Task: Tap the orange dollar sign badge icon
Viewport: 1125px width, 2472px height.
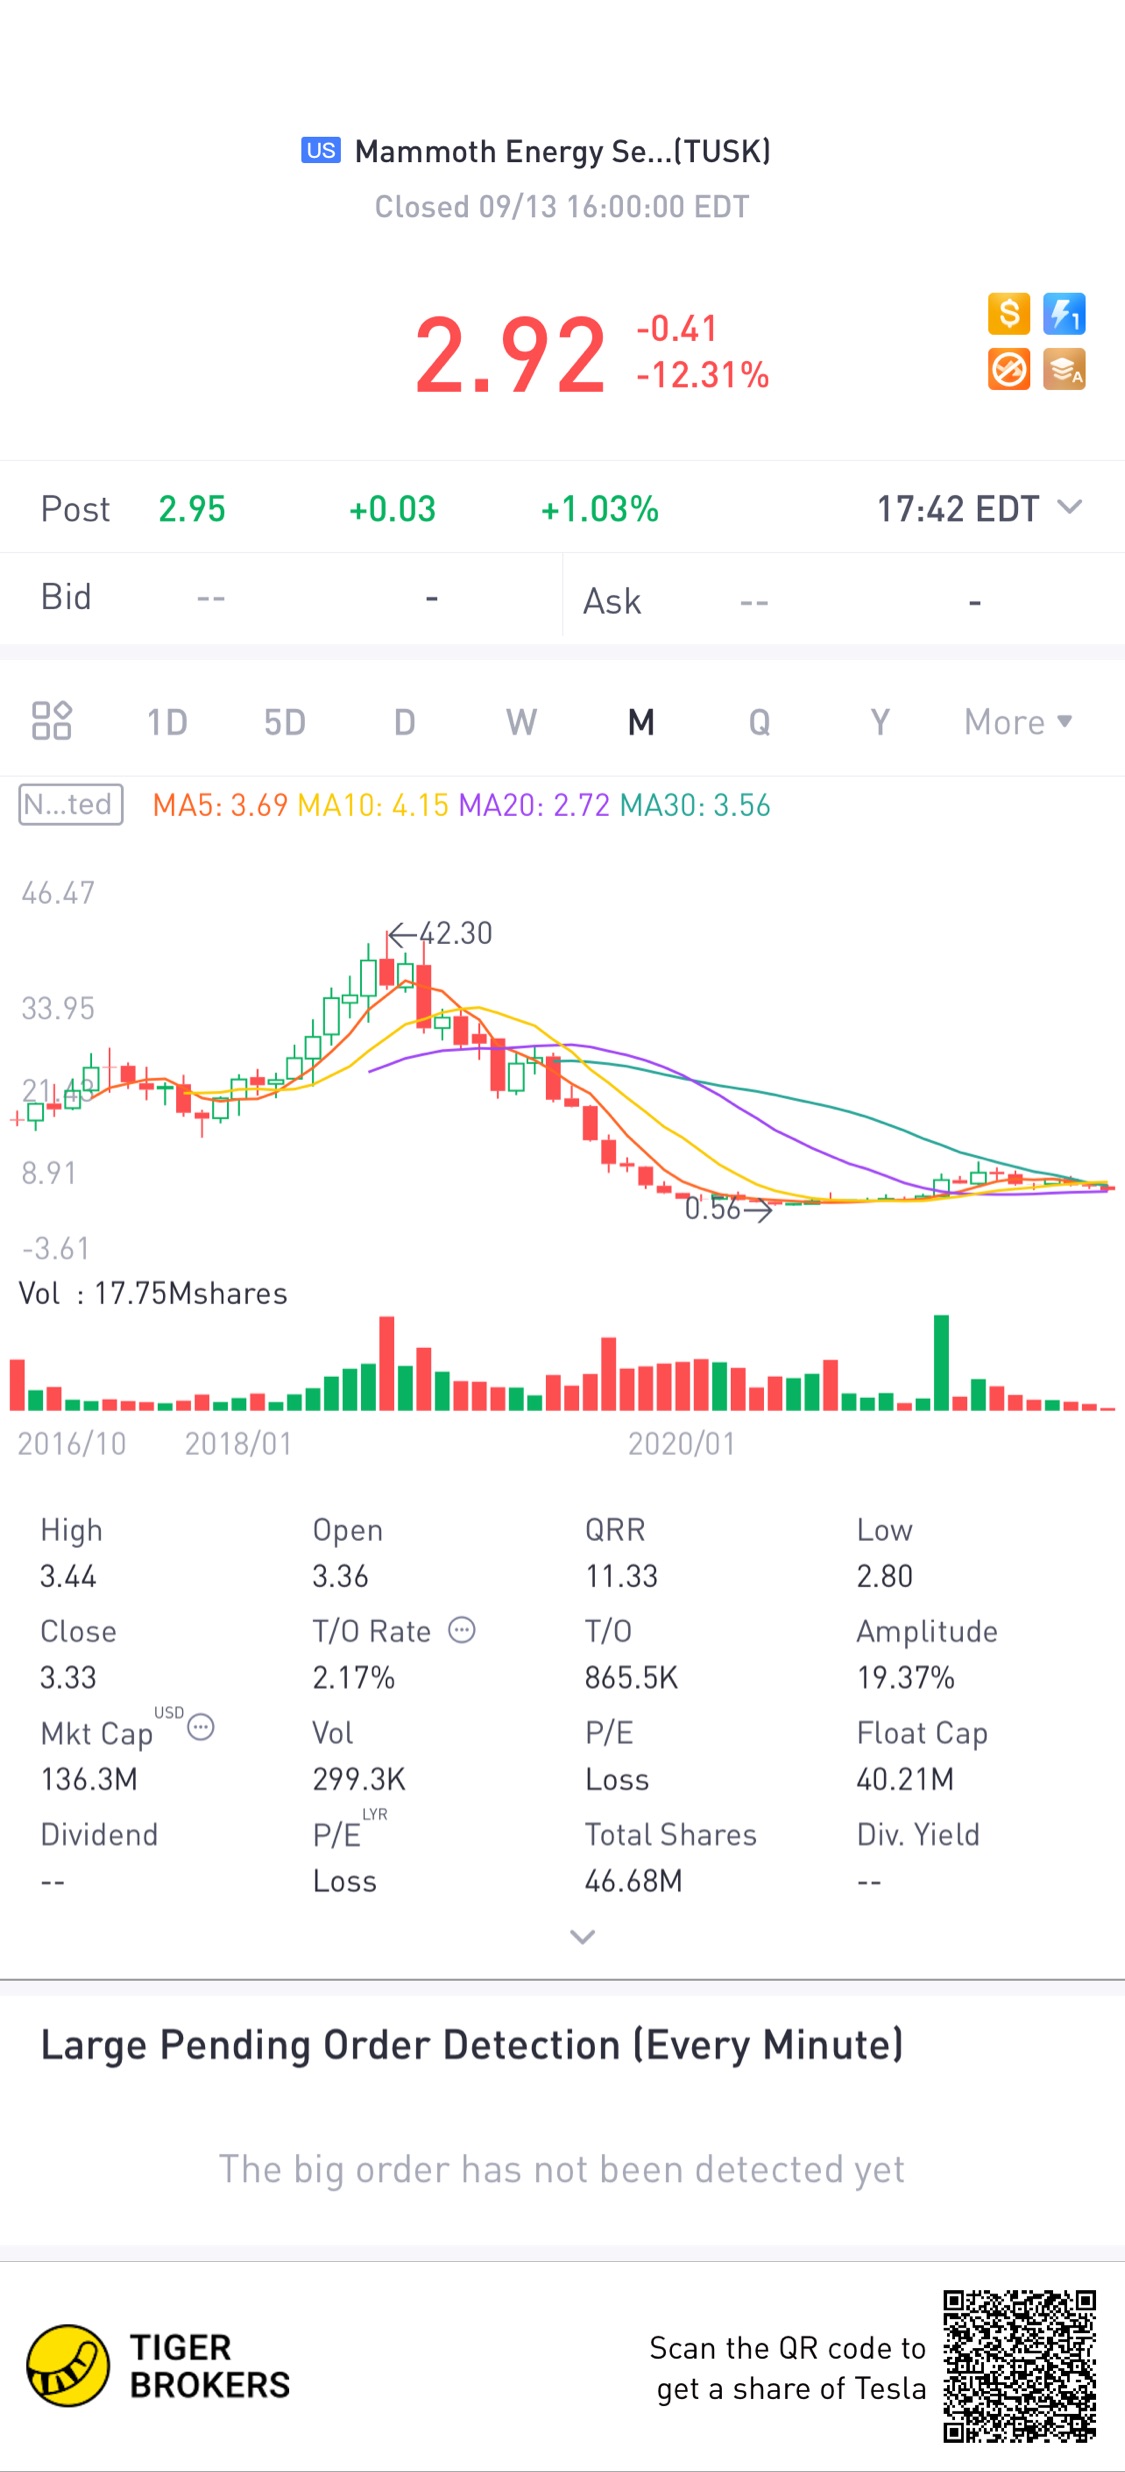Action: (1009, 314)
